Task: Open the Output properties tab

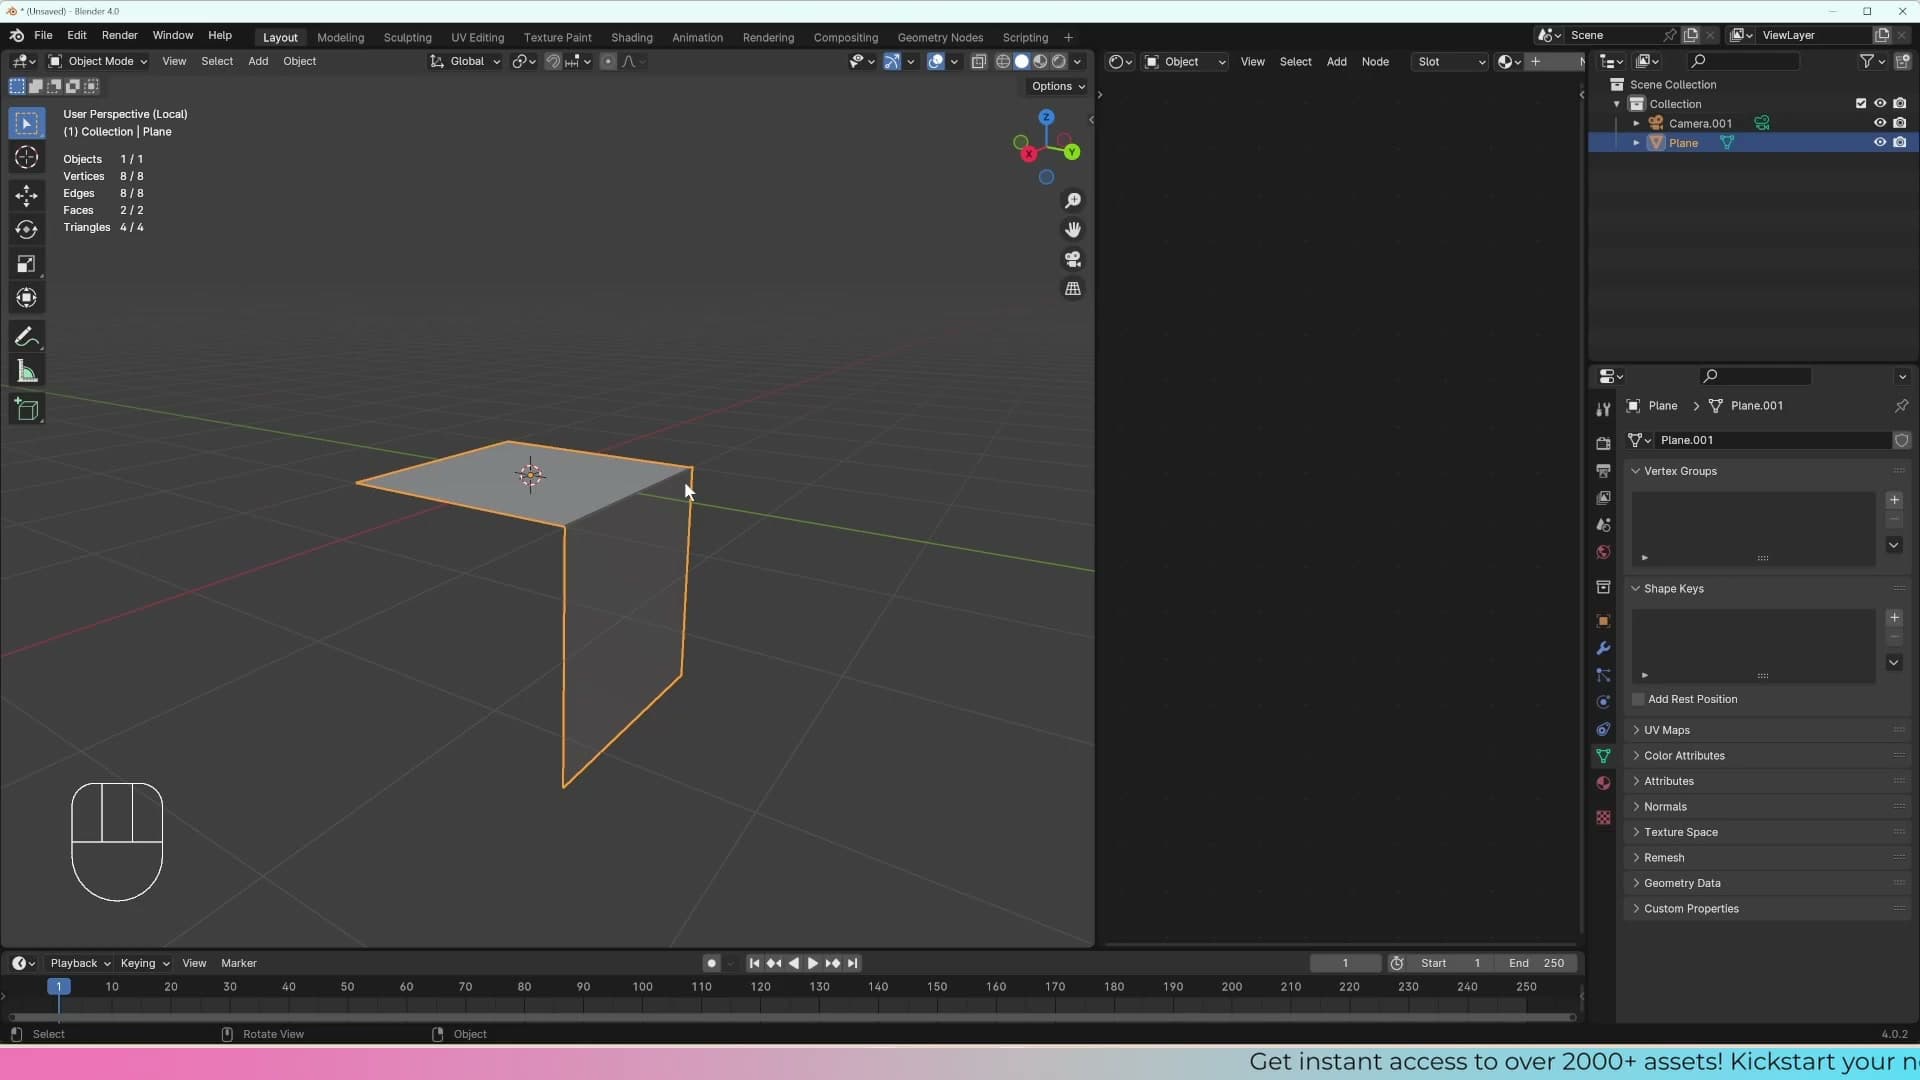Action: click(1603, 470)
